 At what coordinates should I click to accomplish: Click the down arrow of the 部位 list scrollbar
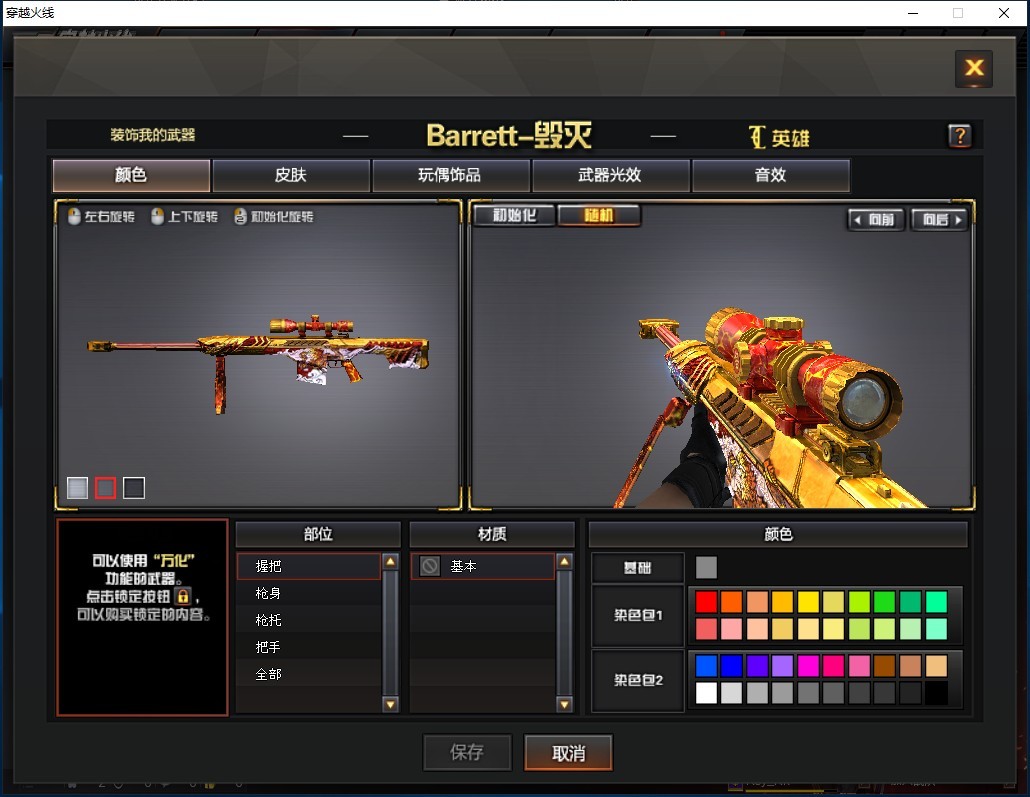(x=390, y=704)
